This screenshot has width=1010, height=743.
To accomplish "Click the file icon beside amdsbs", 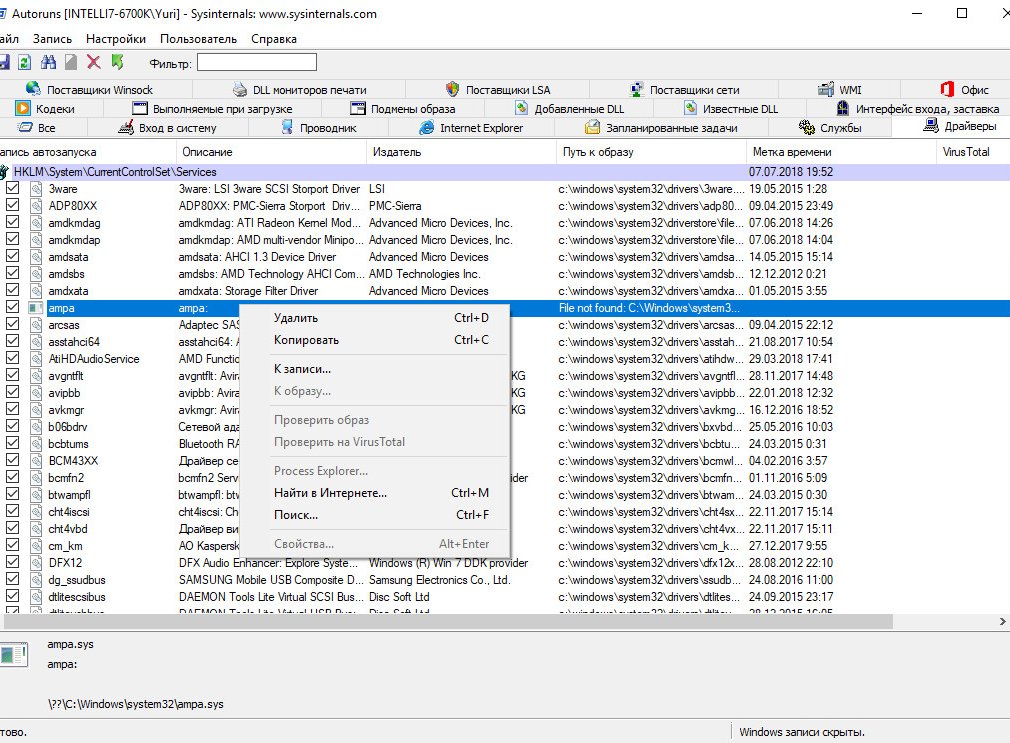I will coord(36,274).
